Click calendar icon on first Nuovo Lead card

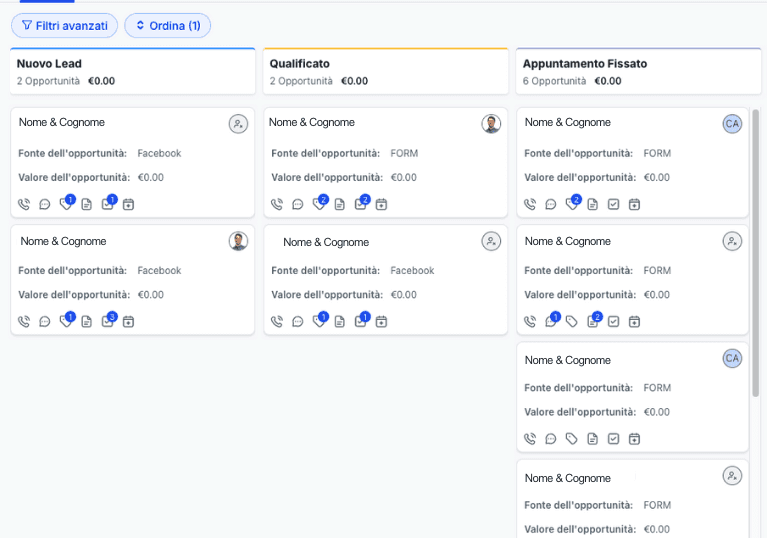pos(128,204)
